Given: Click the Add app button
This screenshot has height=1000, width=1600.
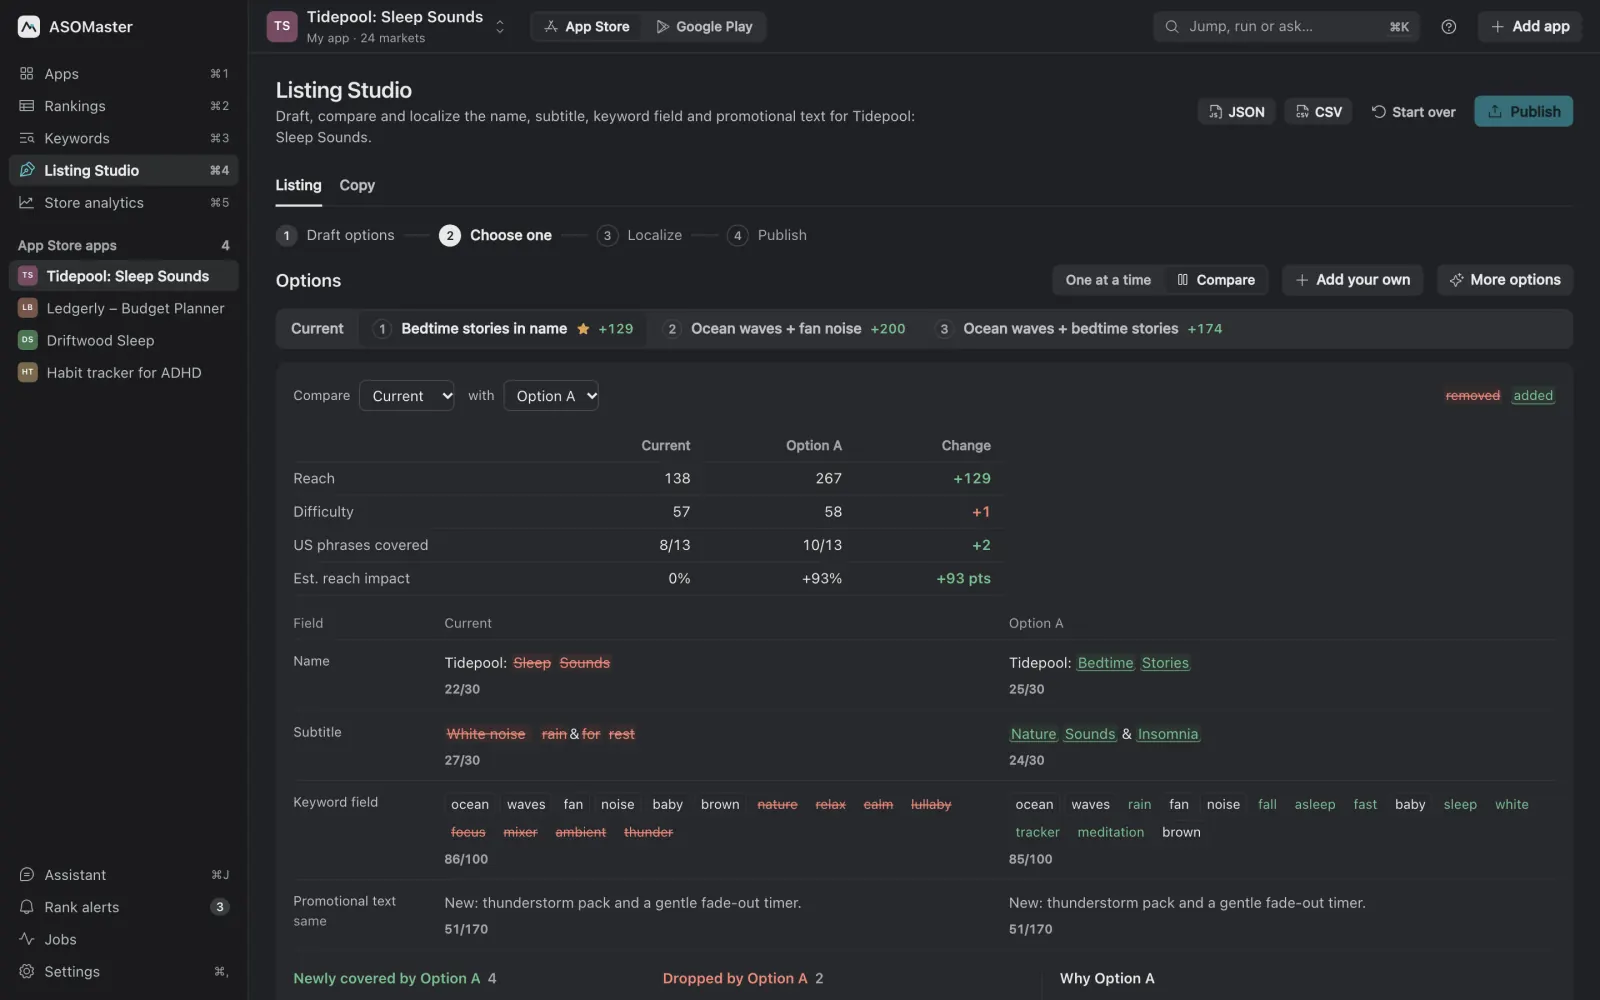Looking at the screenshot, I should 1530,27.
